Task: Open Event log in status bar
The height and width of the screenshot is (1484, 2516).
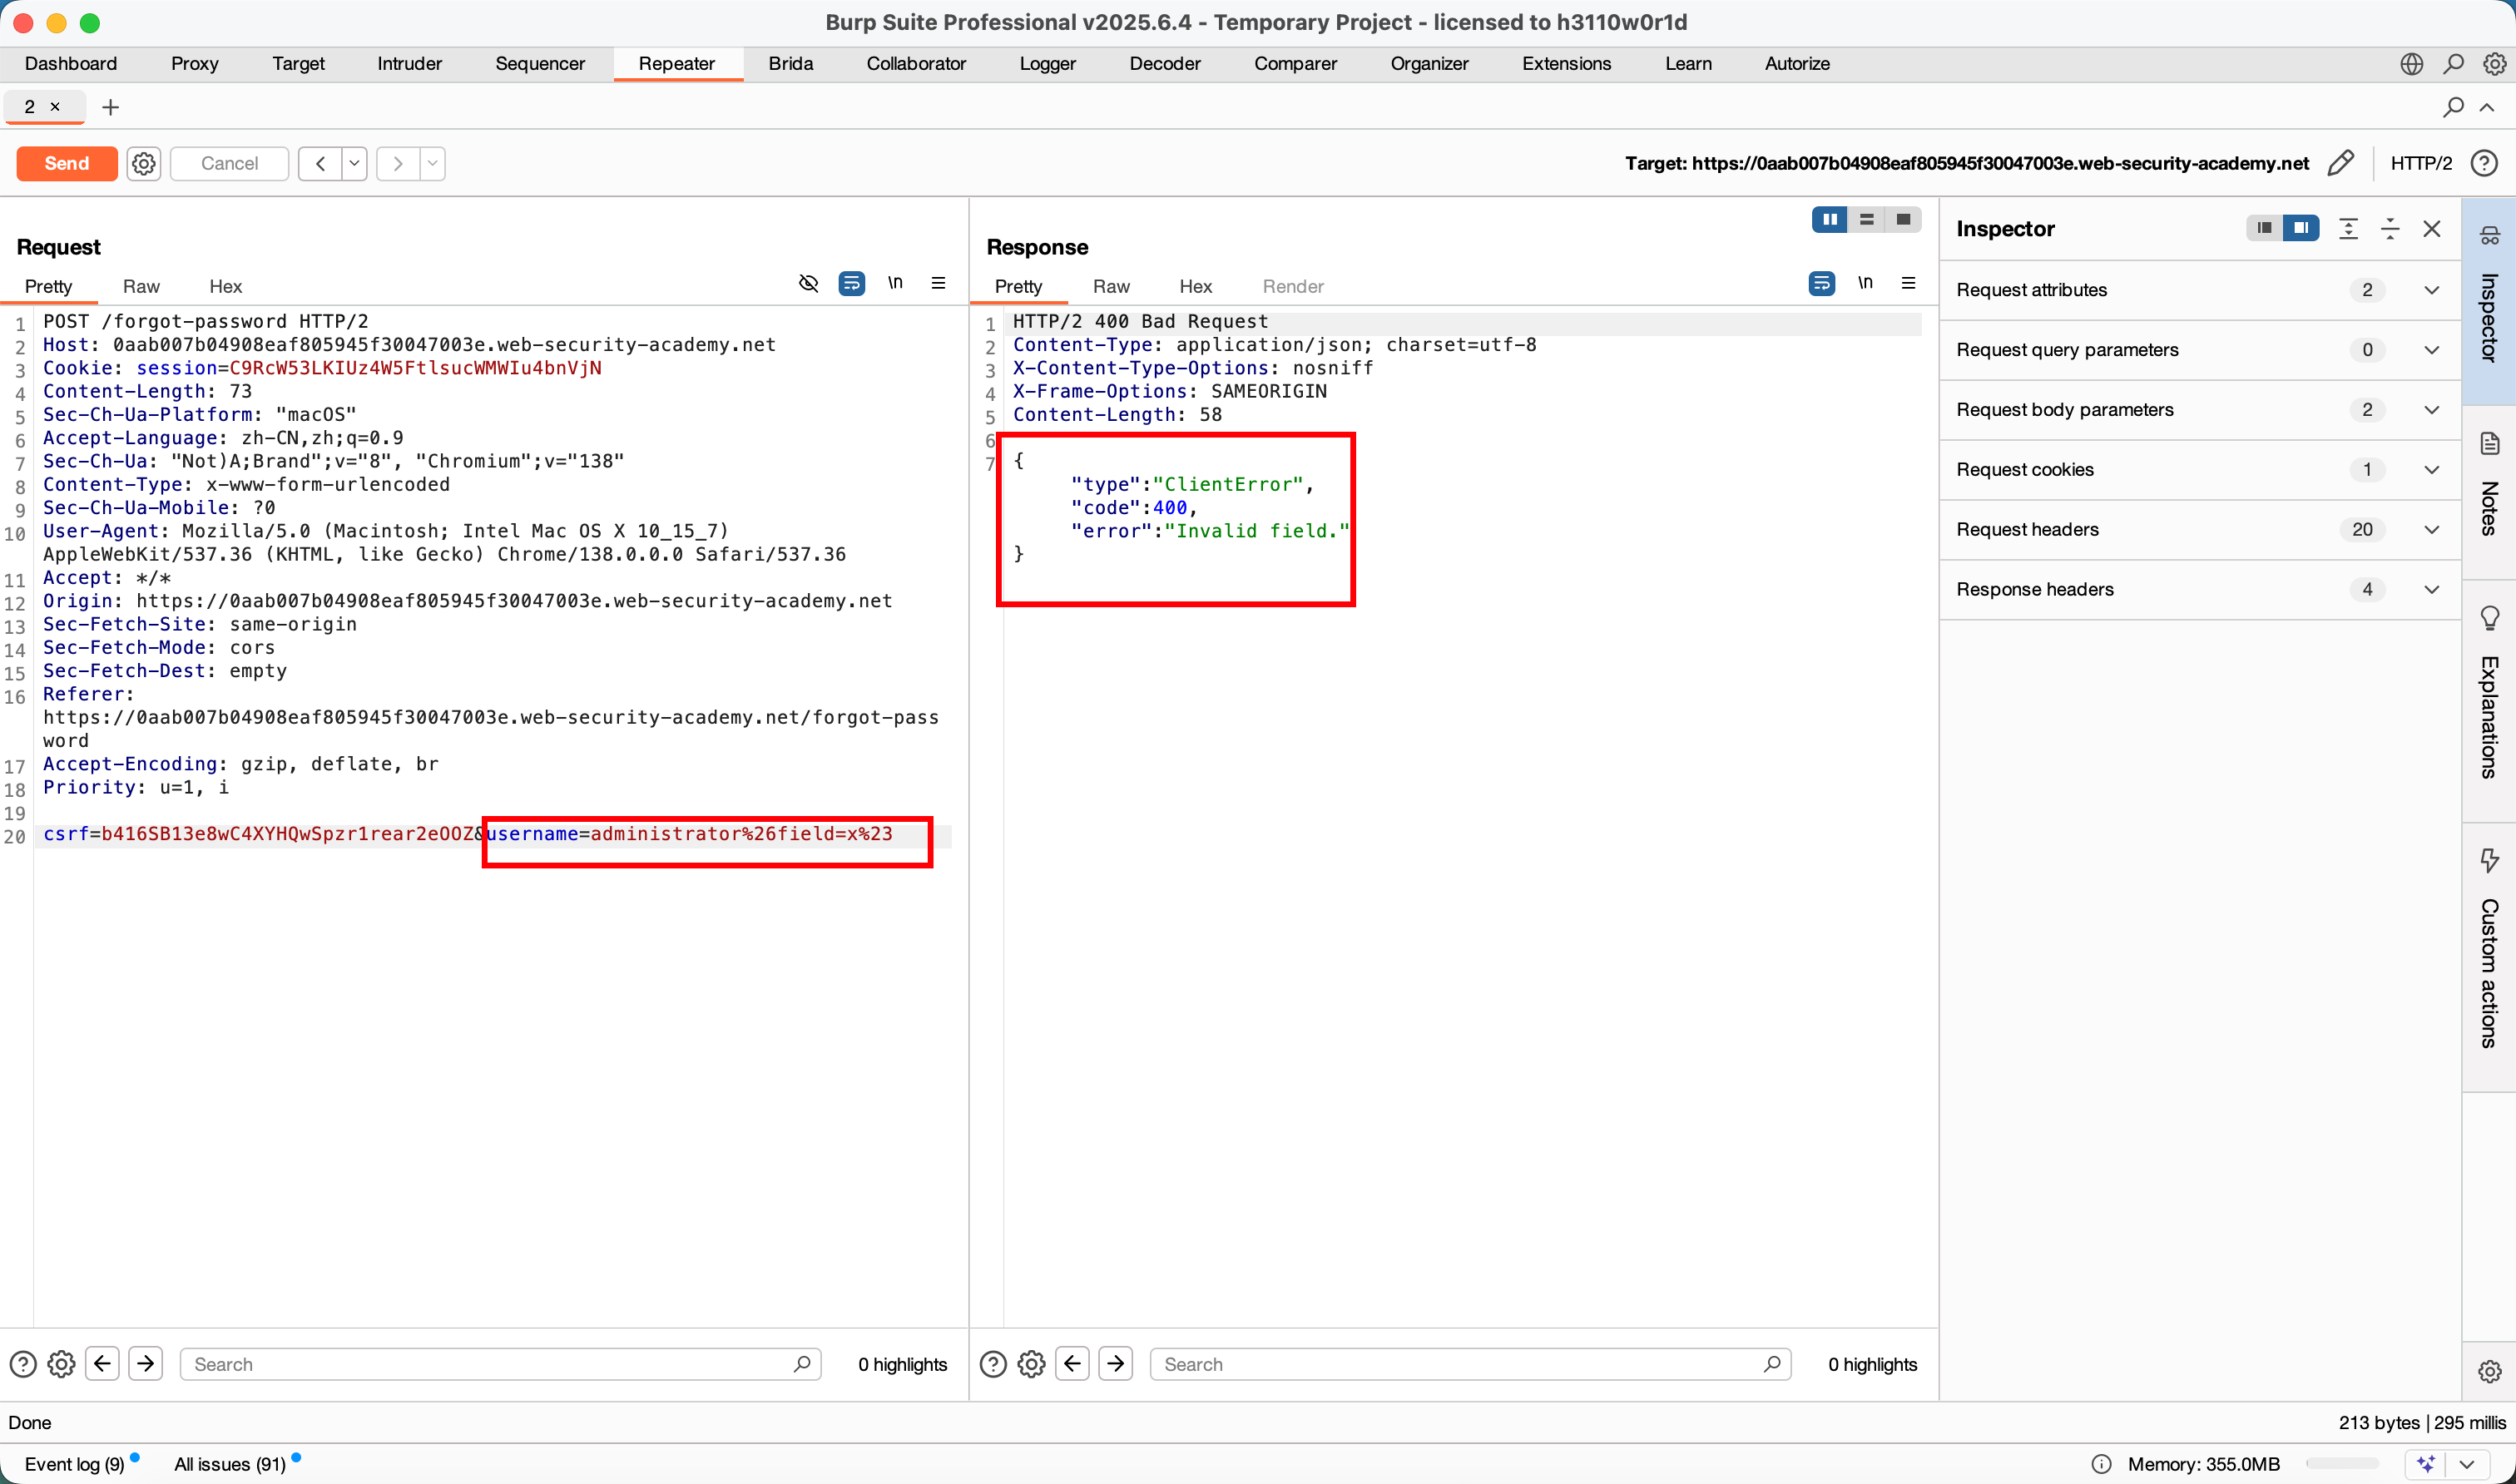Action: tap(74, 1464)
